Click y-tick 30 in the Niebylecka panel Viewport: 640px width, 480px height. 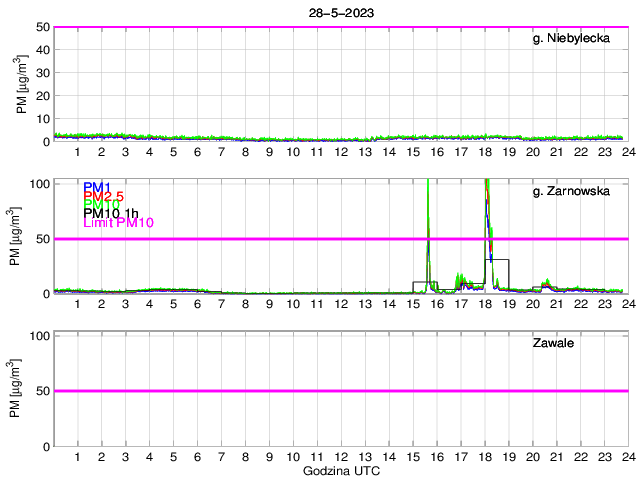point(43,73)
